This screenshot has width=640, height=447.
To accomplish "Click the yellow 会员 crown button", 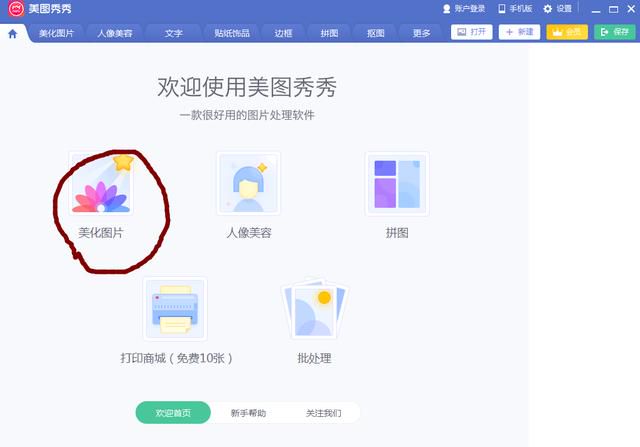I will [567, 32].
